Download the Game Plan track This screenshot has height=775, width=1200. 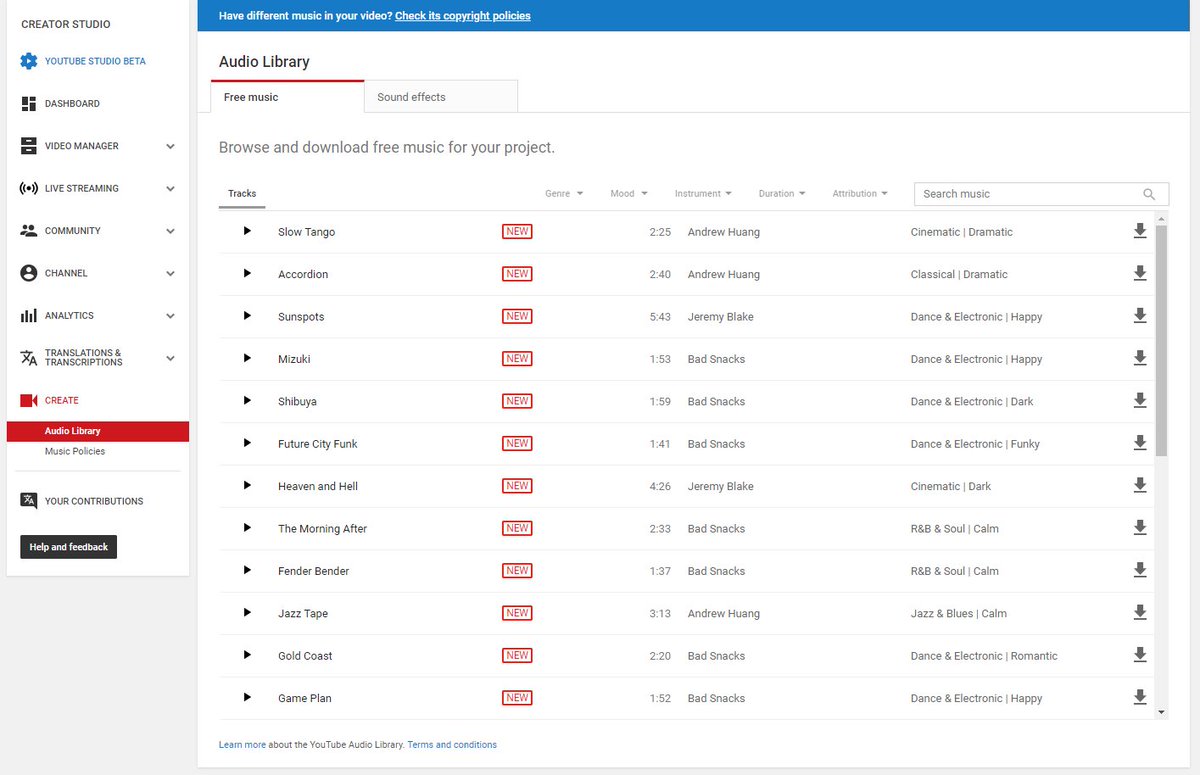pyautogui.click(x=1139, y=697)
